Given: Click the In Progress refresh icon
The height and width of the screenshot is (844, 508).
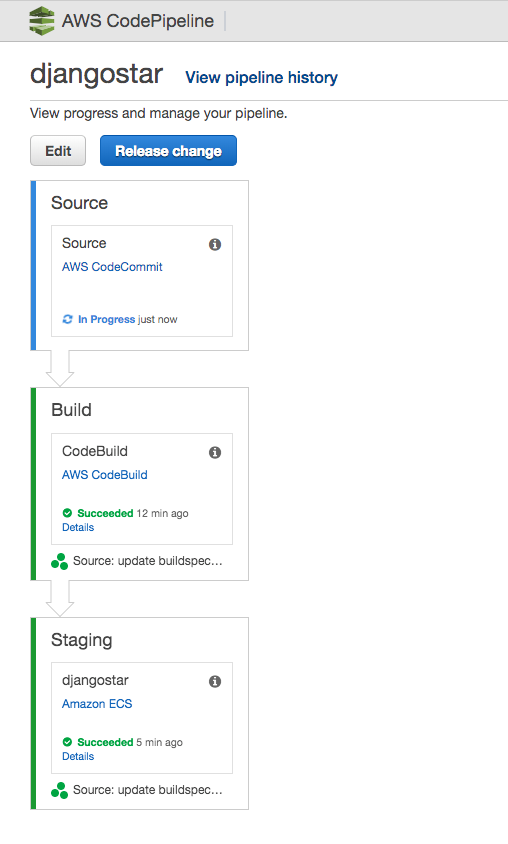Looking at the screenshot, I should click(67, 319).
